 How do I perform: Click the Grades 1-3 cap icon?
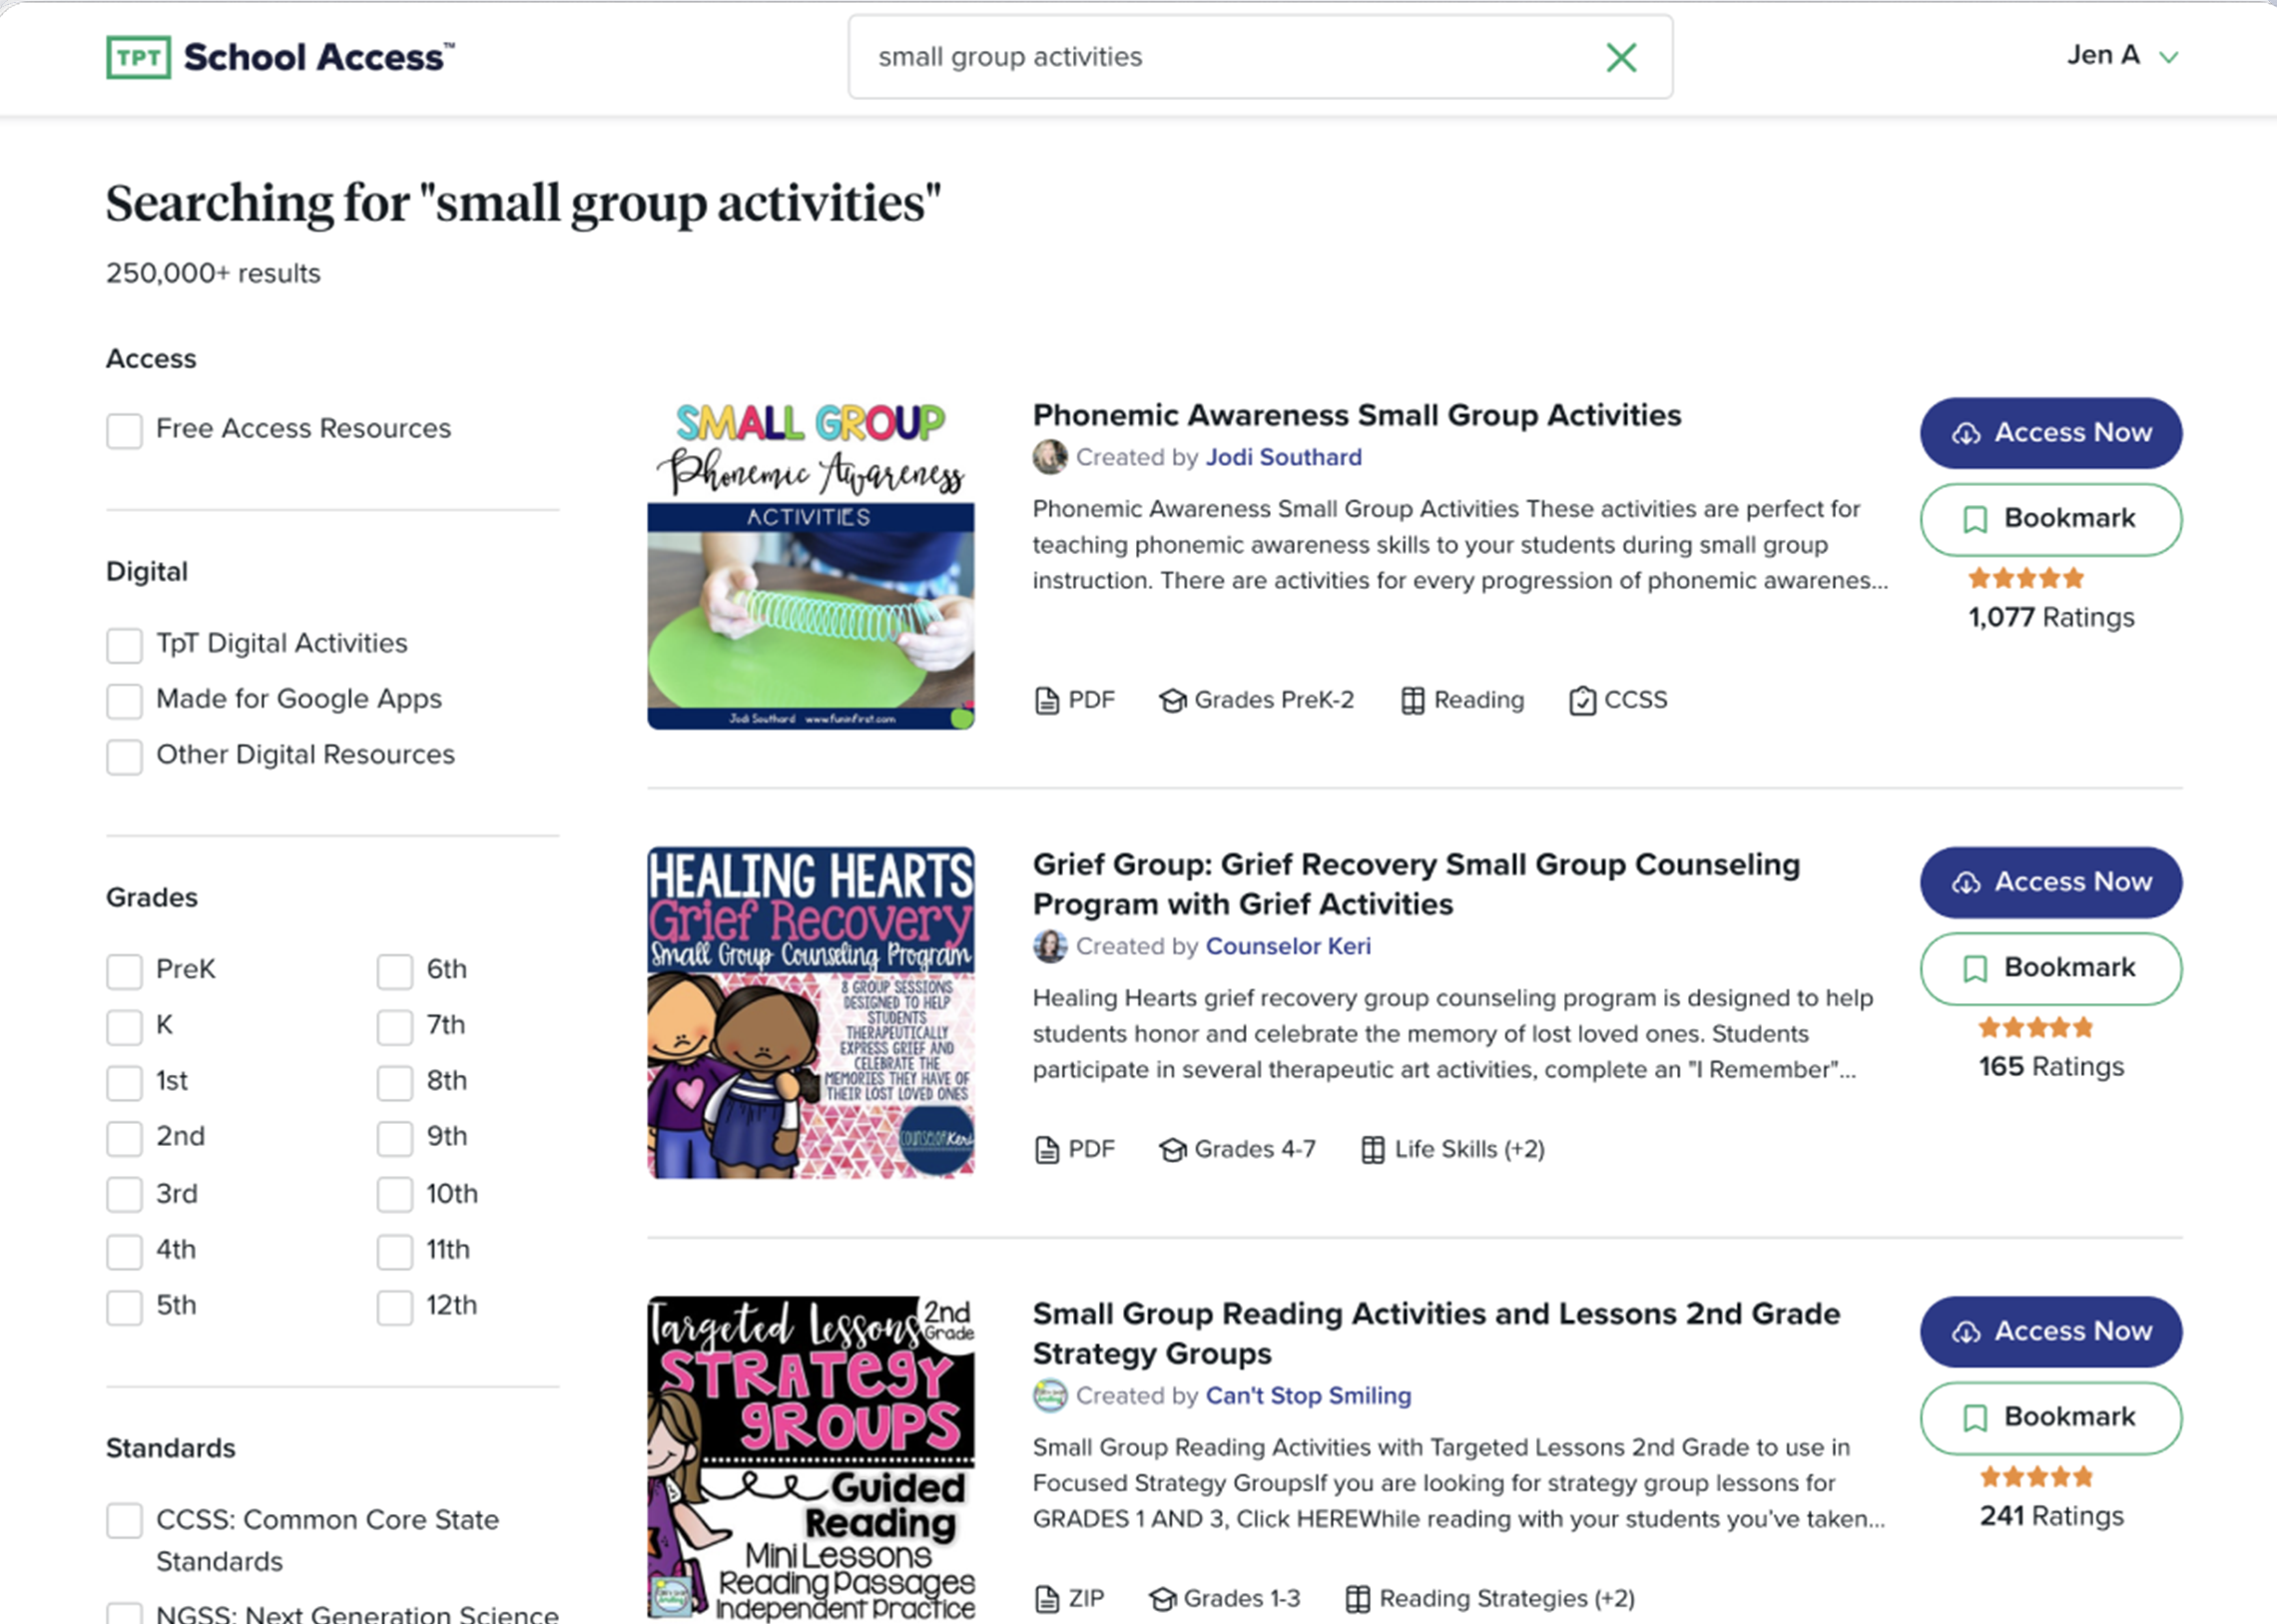click(x=1162, y=1599)
